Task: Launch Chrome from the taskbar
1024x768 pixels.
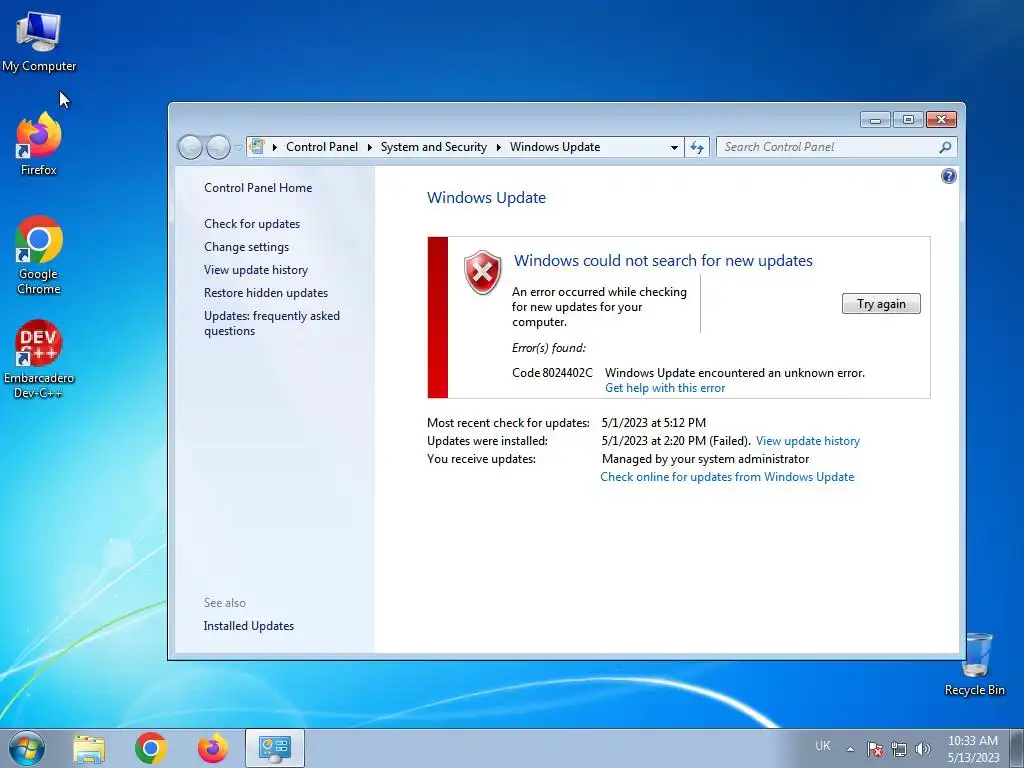Action: point(151,748)
